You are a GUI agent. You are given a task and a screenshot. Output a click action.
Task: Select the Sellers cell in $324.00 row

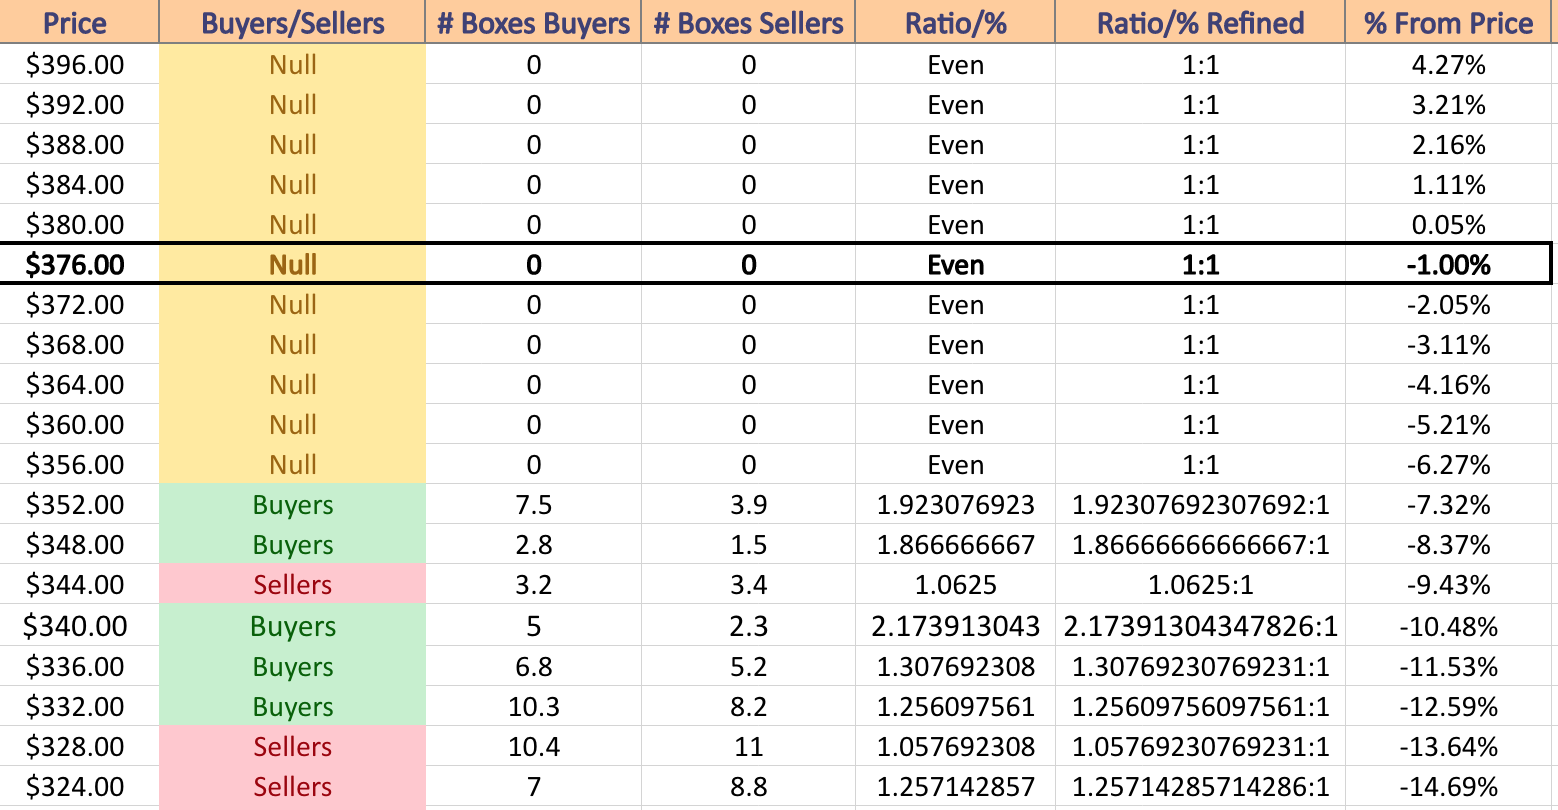pos(293,787)
